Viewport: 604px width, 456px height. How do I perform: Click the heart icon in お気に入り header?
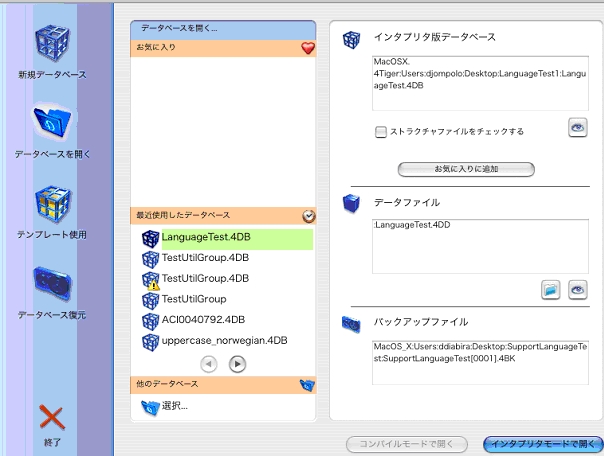[x=308, y=47]
